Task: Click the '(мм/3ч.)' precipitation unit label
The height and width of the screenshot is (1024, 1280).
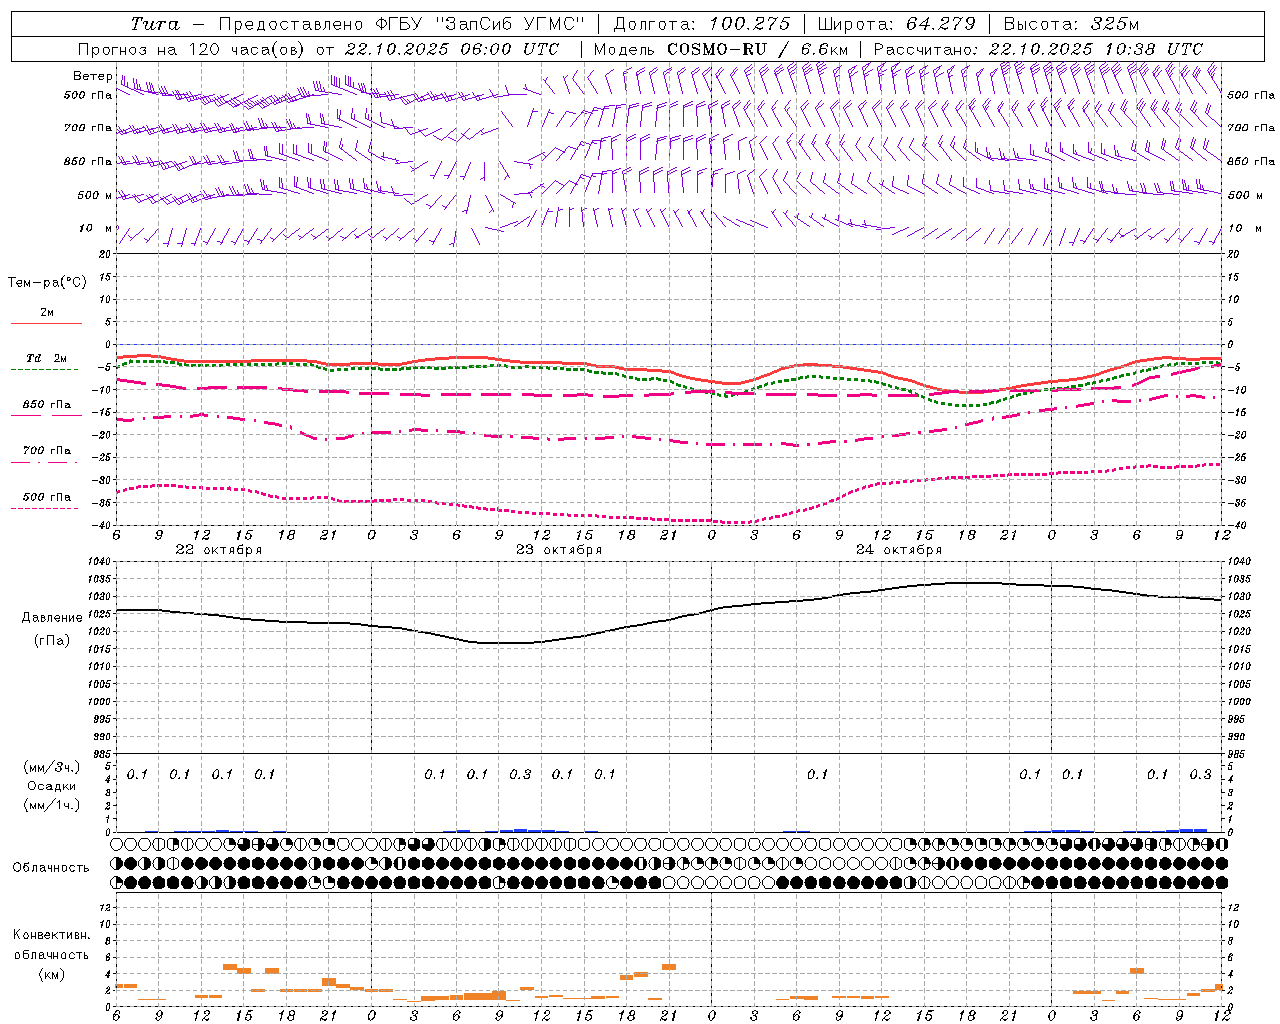Action: (52, 767)
